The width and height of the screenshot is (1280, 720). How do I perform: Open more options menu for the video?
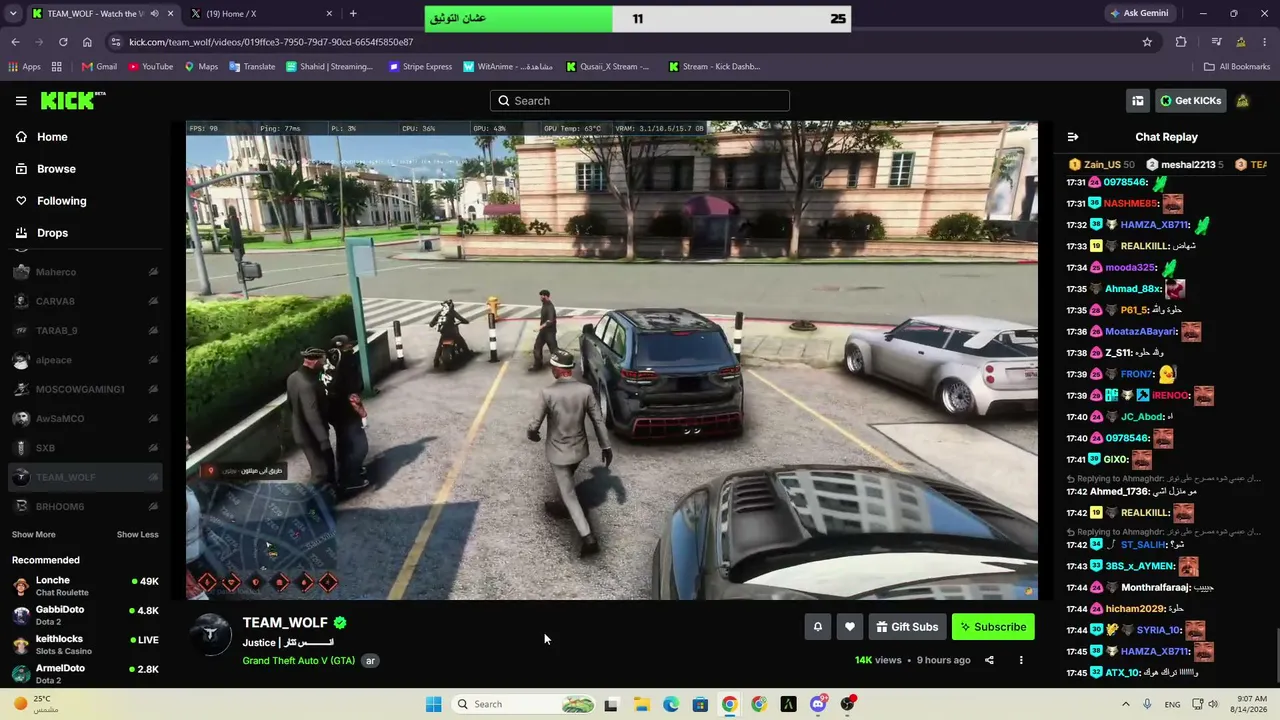(1021, 660)
